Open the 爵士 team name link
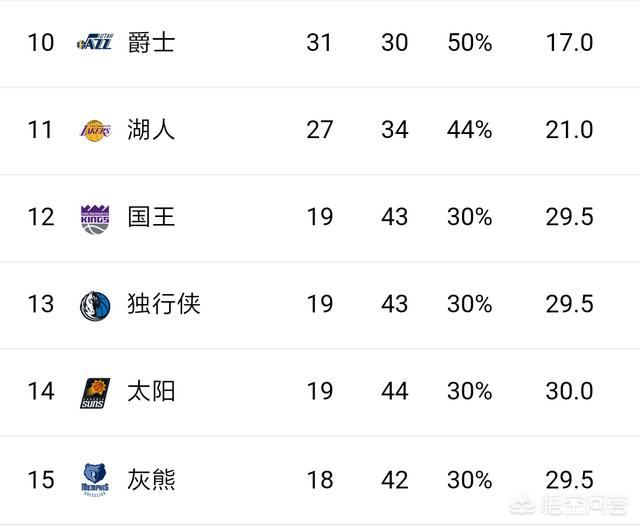640x527 pixels. [x=151, y=43]
